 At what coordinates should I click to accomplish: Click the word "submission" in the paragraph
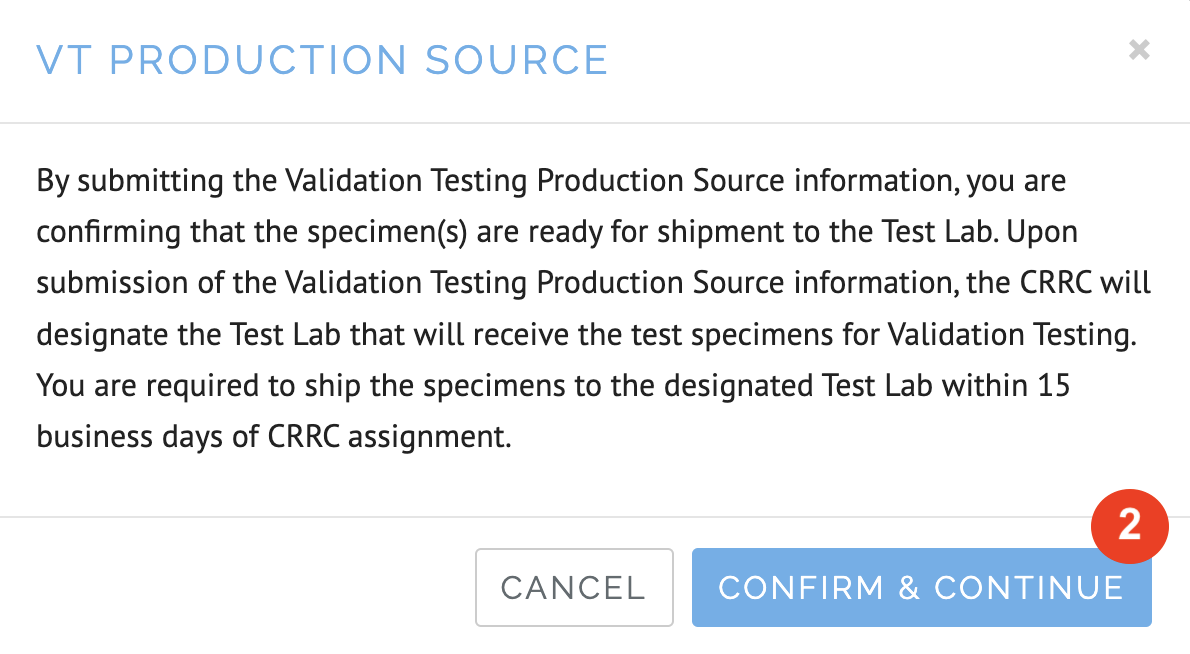(x=104, y=284)
